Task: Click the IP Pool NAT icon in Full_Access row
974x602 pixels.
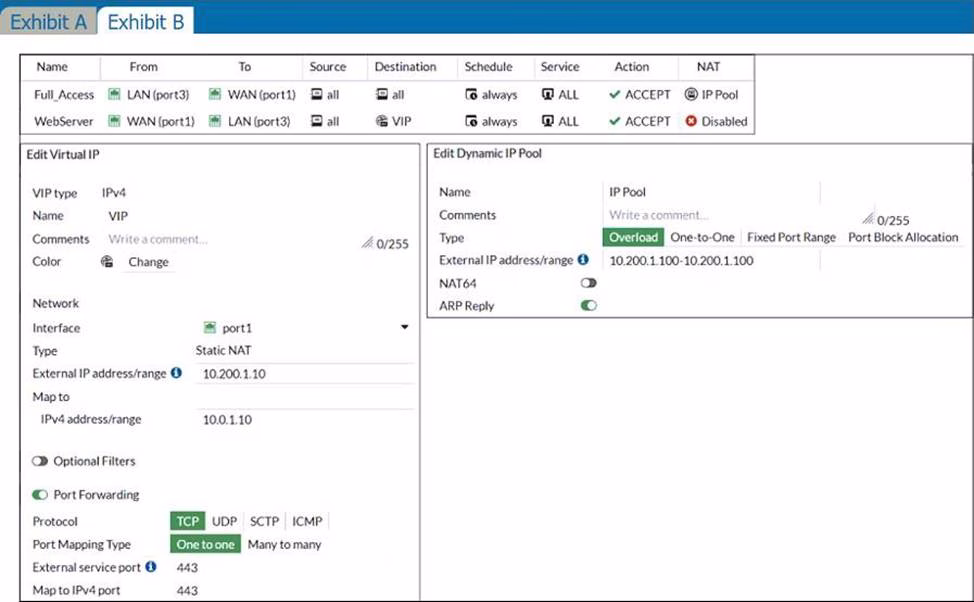Action: pos(691,95)
